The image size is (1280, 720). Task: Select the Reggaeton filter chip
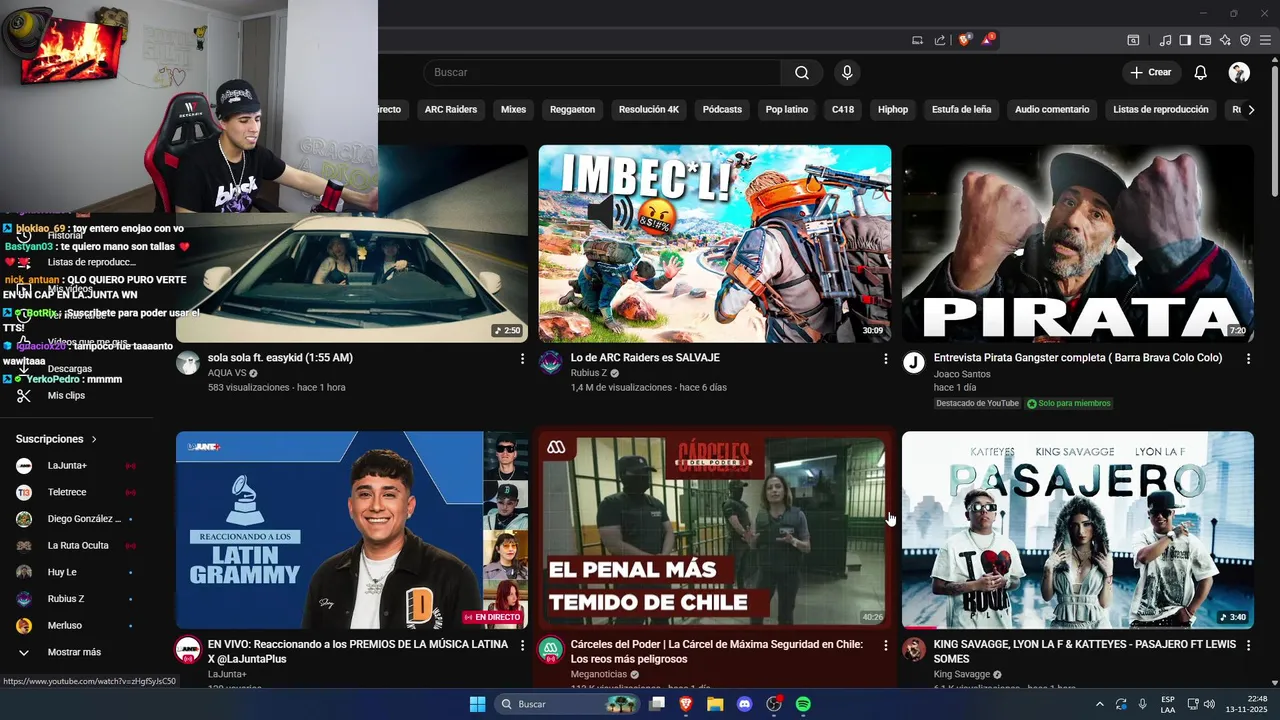(x=572, y=110)
